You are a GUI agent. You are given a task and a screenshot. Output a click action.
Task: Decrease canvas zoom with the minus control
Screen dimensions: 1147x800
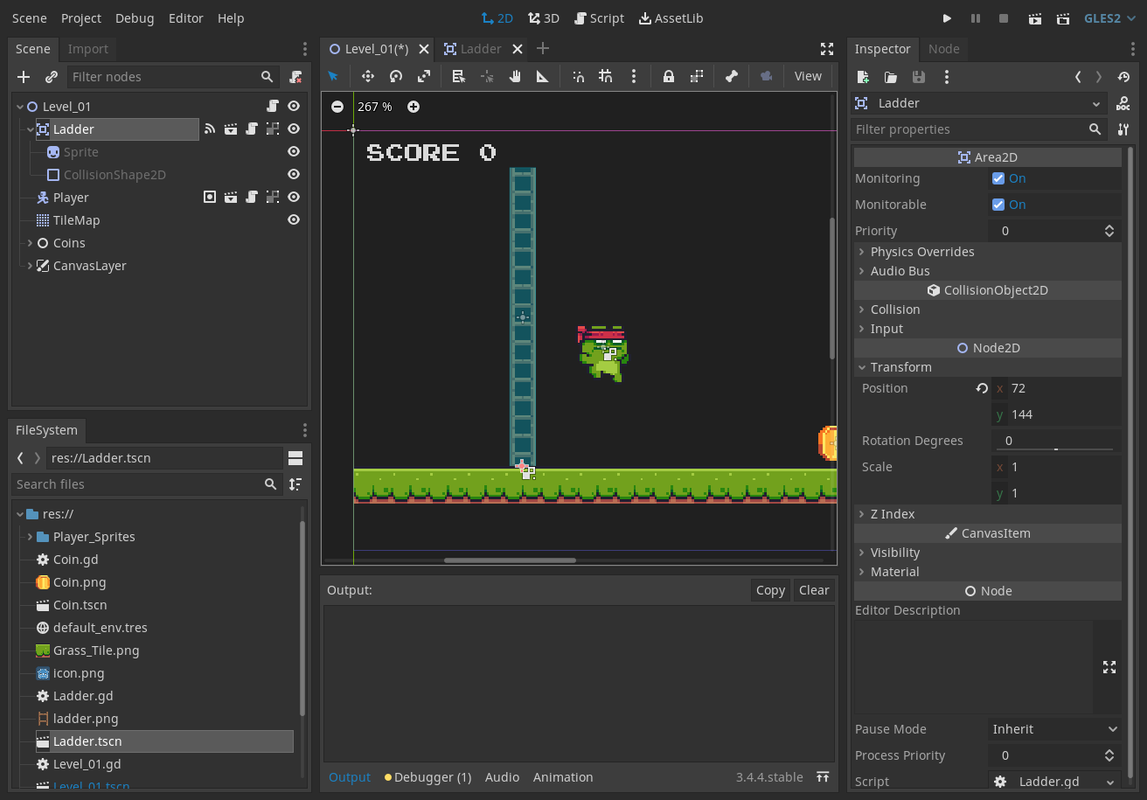pos(337,106)
